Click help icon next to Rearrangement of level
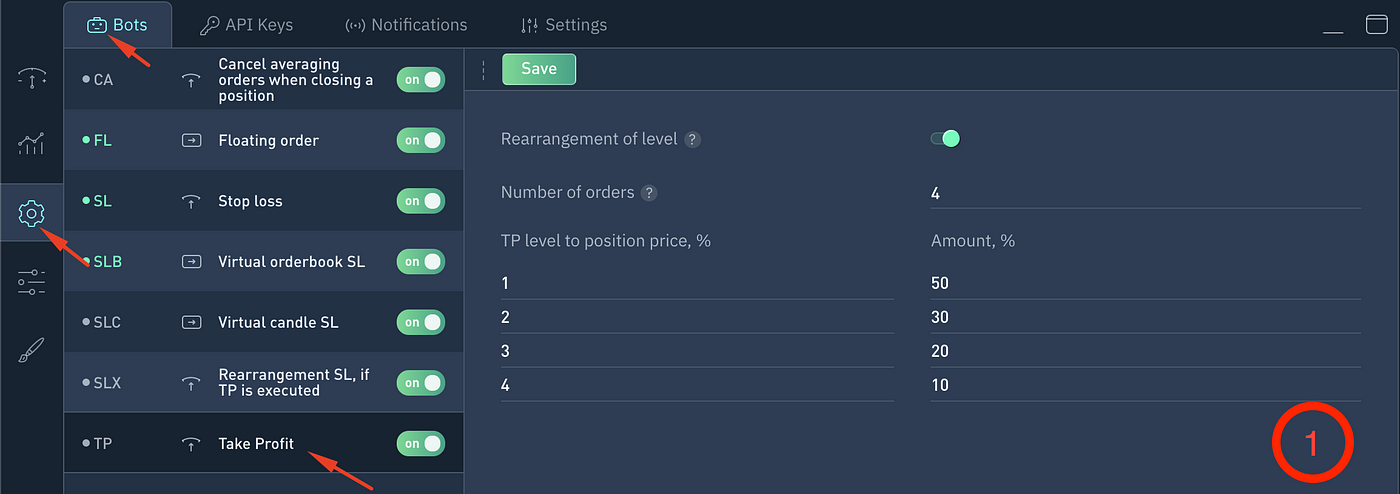 pyautogui.click(x=692, y=140)
